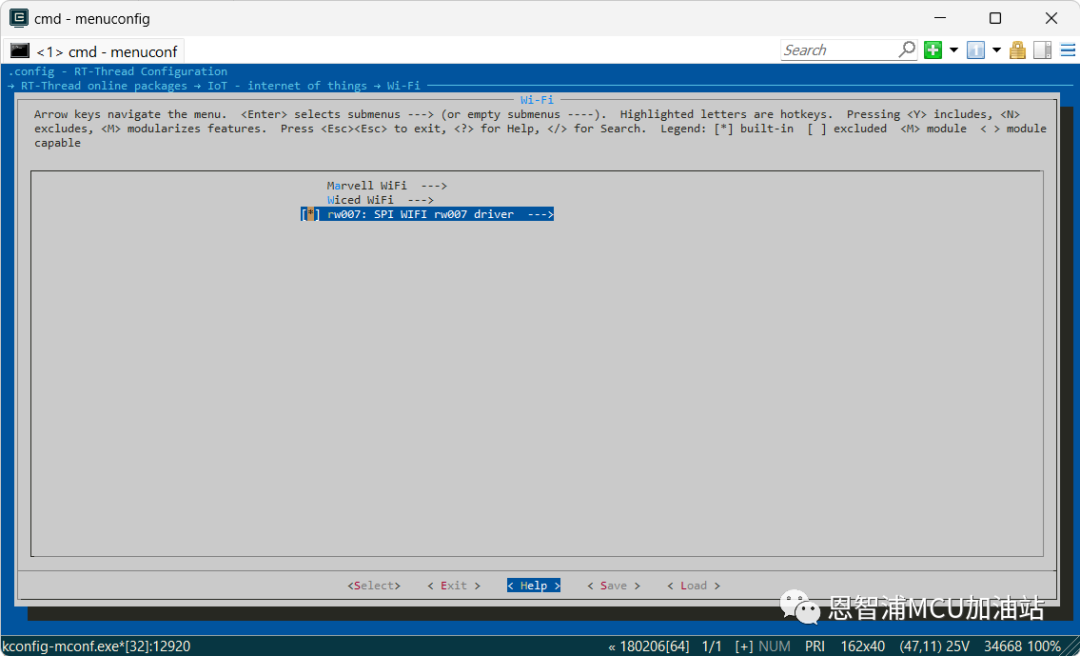
Task: Toggle the rw007 driver checkbox
Action: [311, 214]
